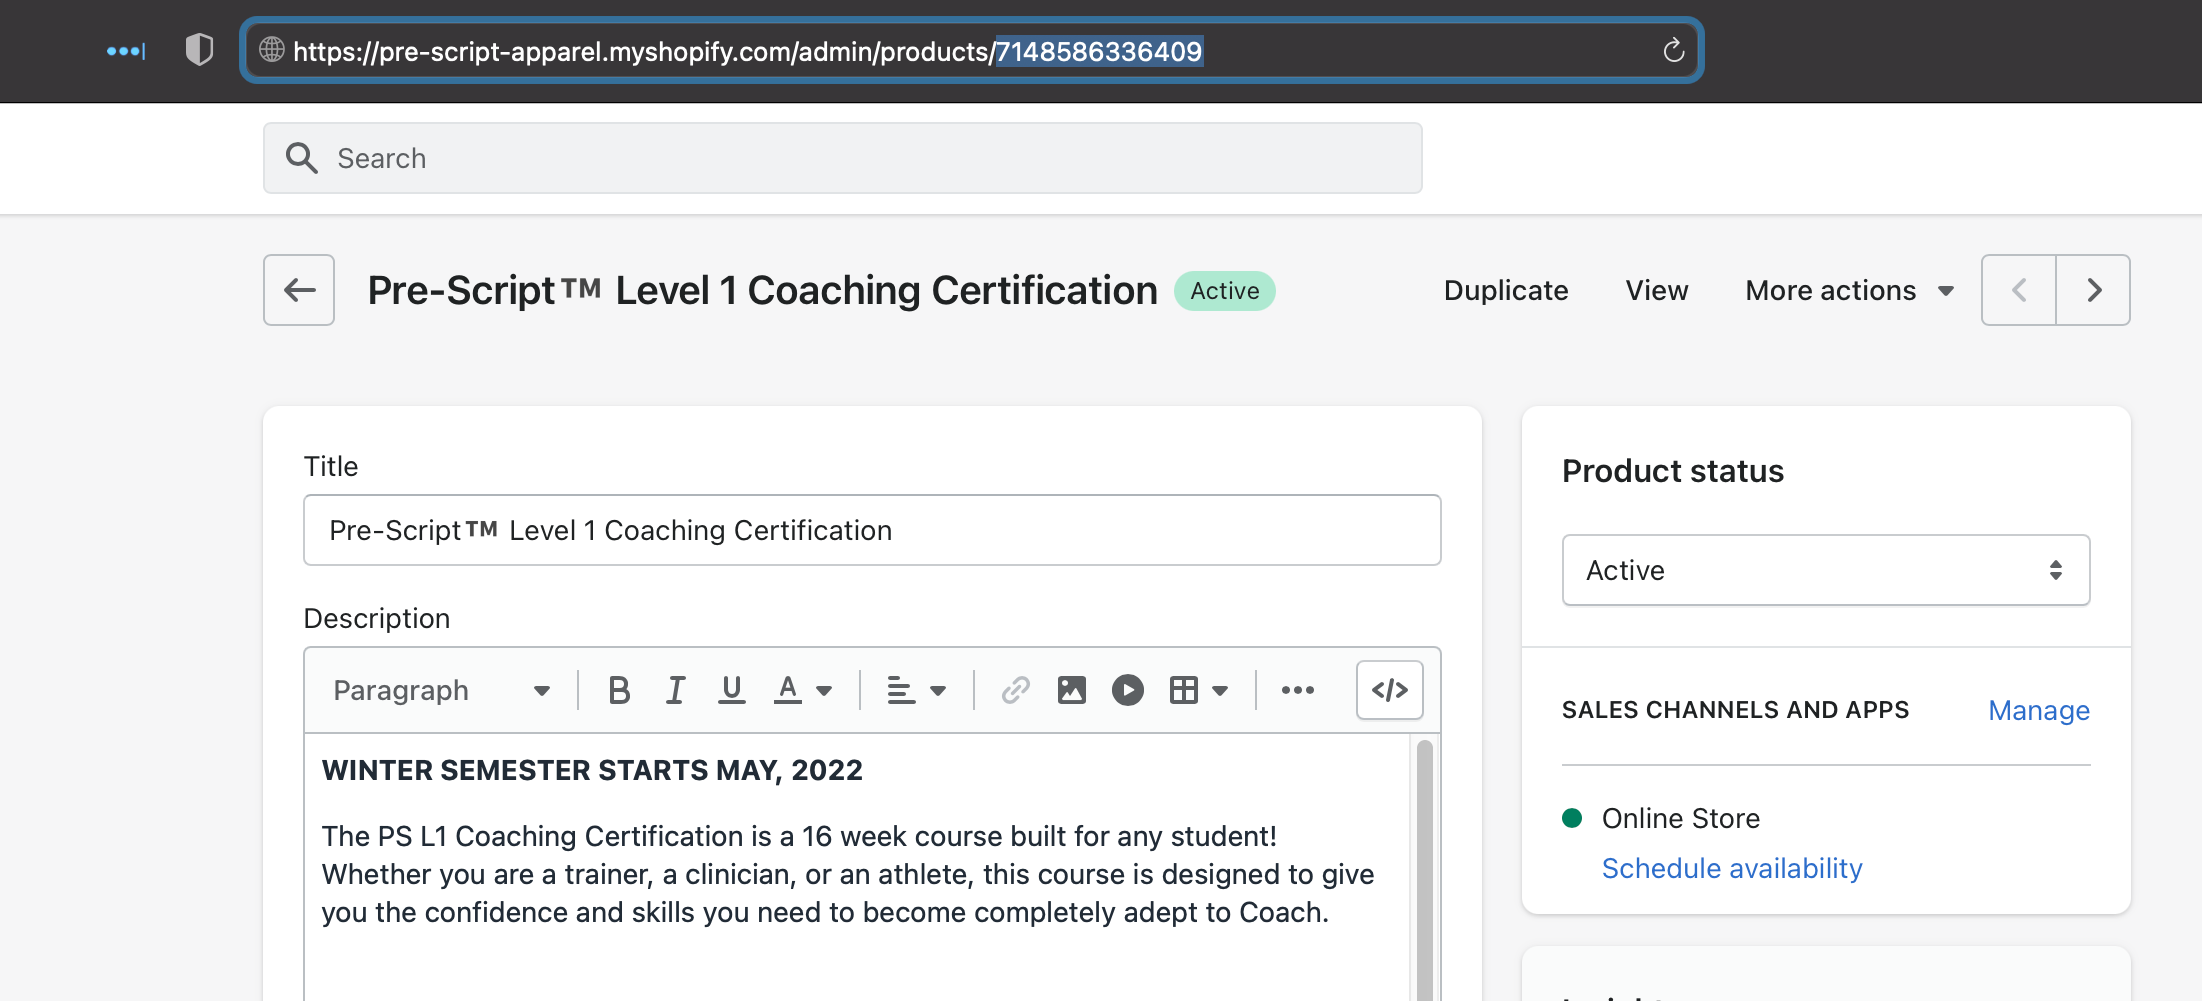
Task: Click the Schedule availability link
Action: coord(1732,868)
